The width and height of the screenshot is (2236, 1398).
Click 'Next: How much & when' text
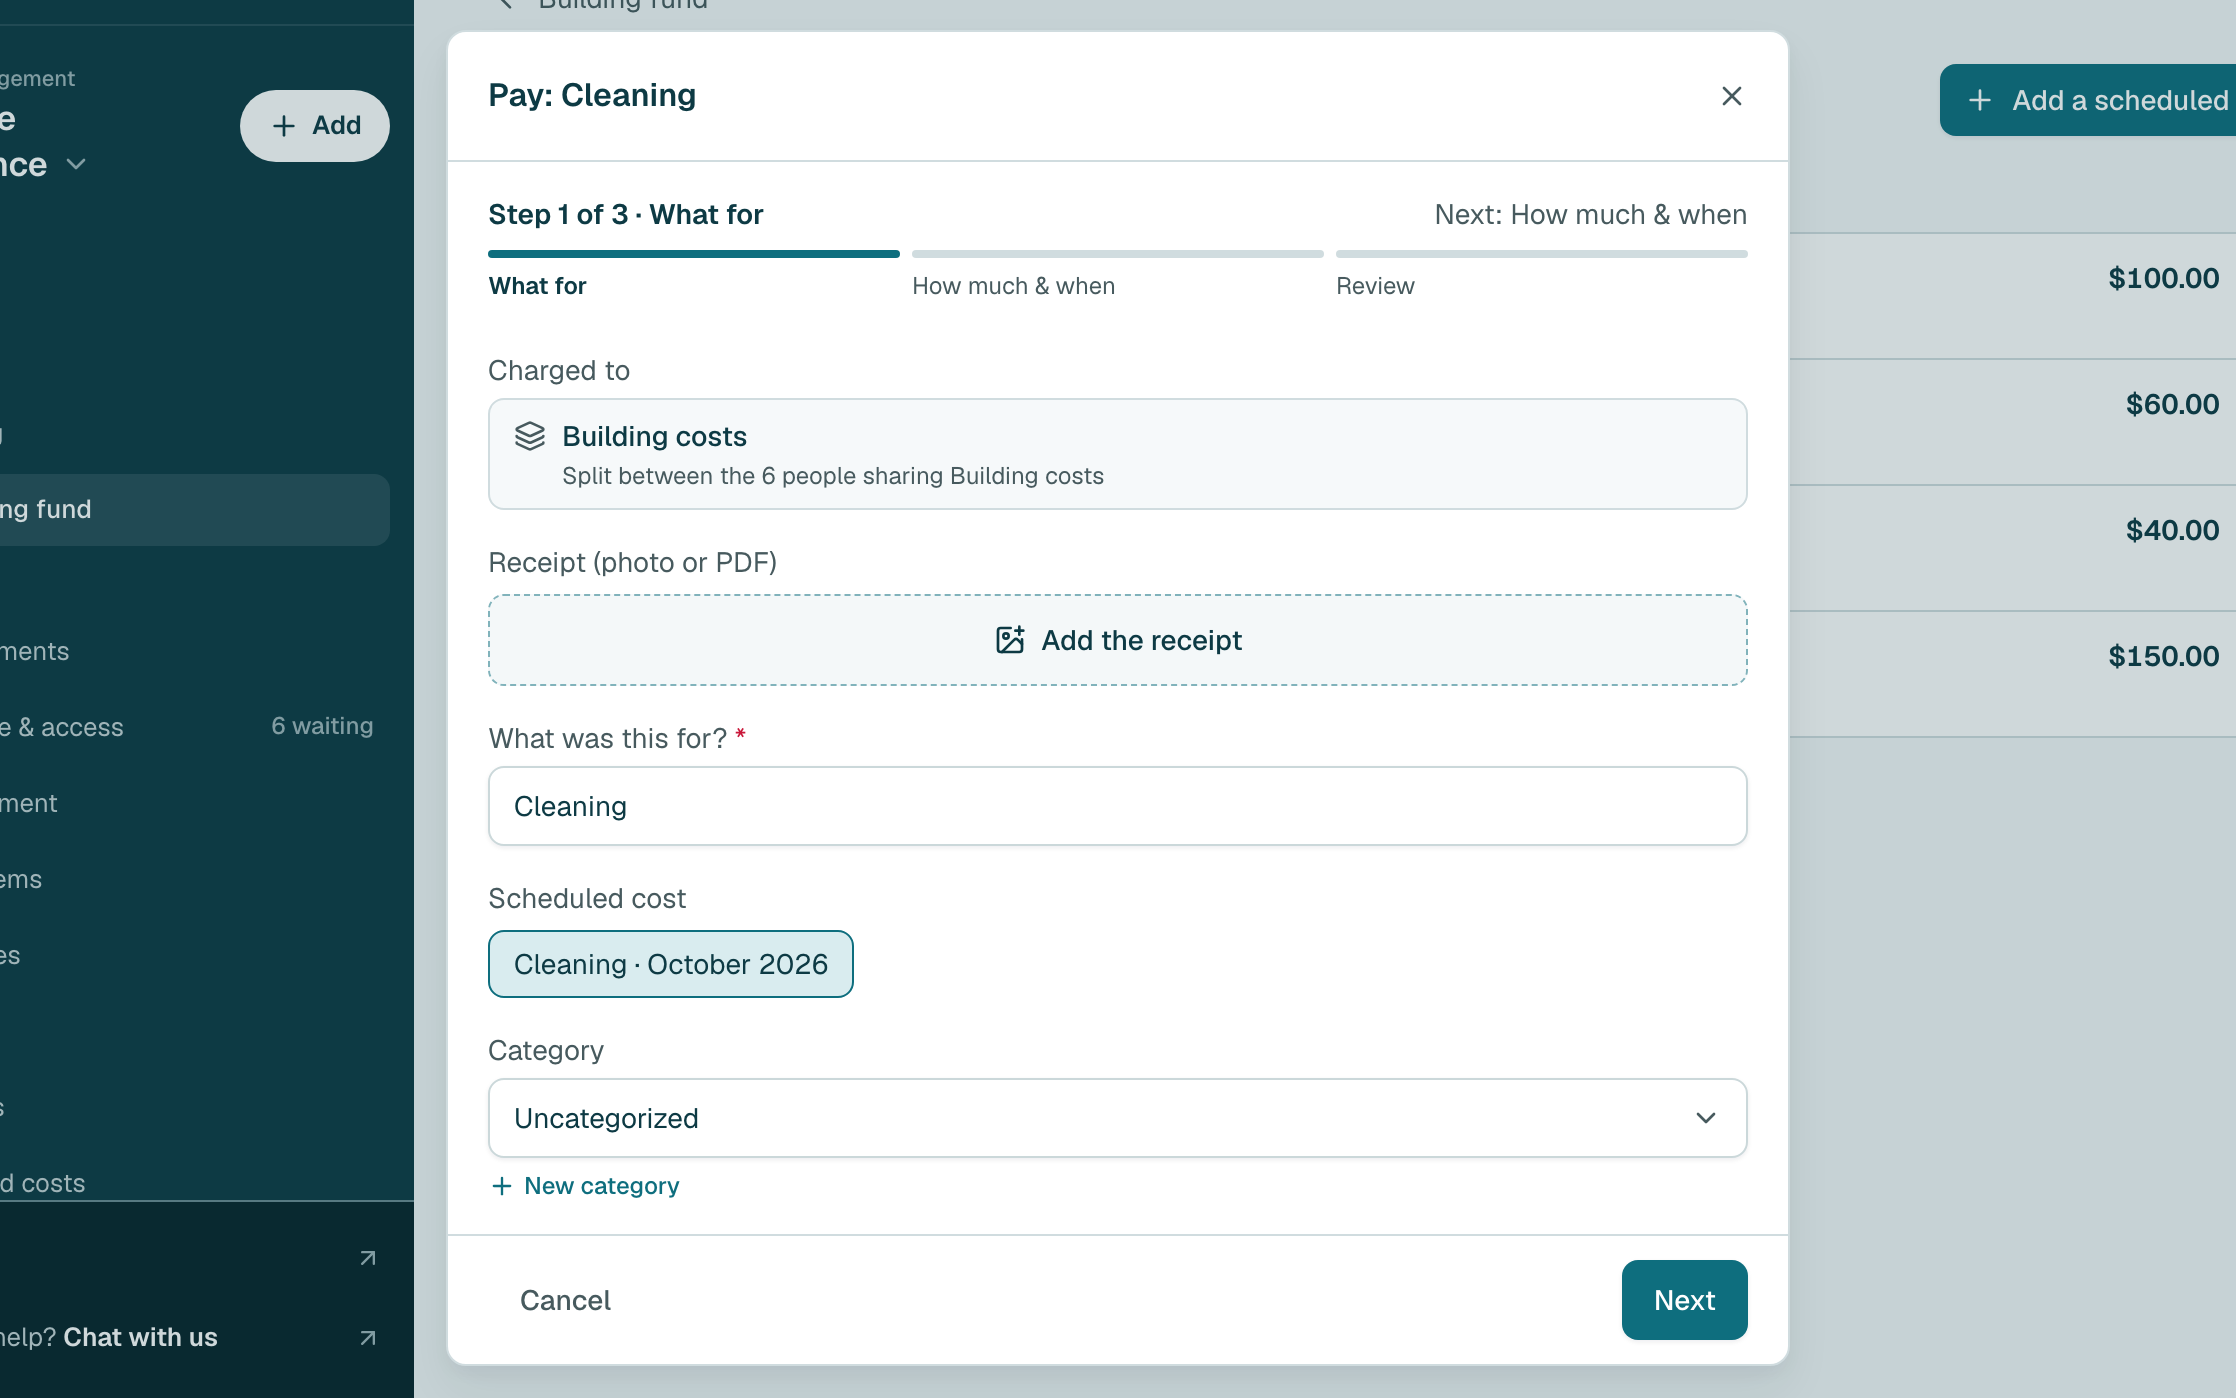pos(1590,214)
